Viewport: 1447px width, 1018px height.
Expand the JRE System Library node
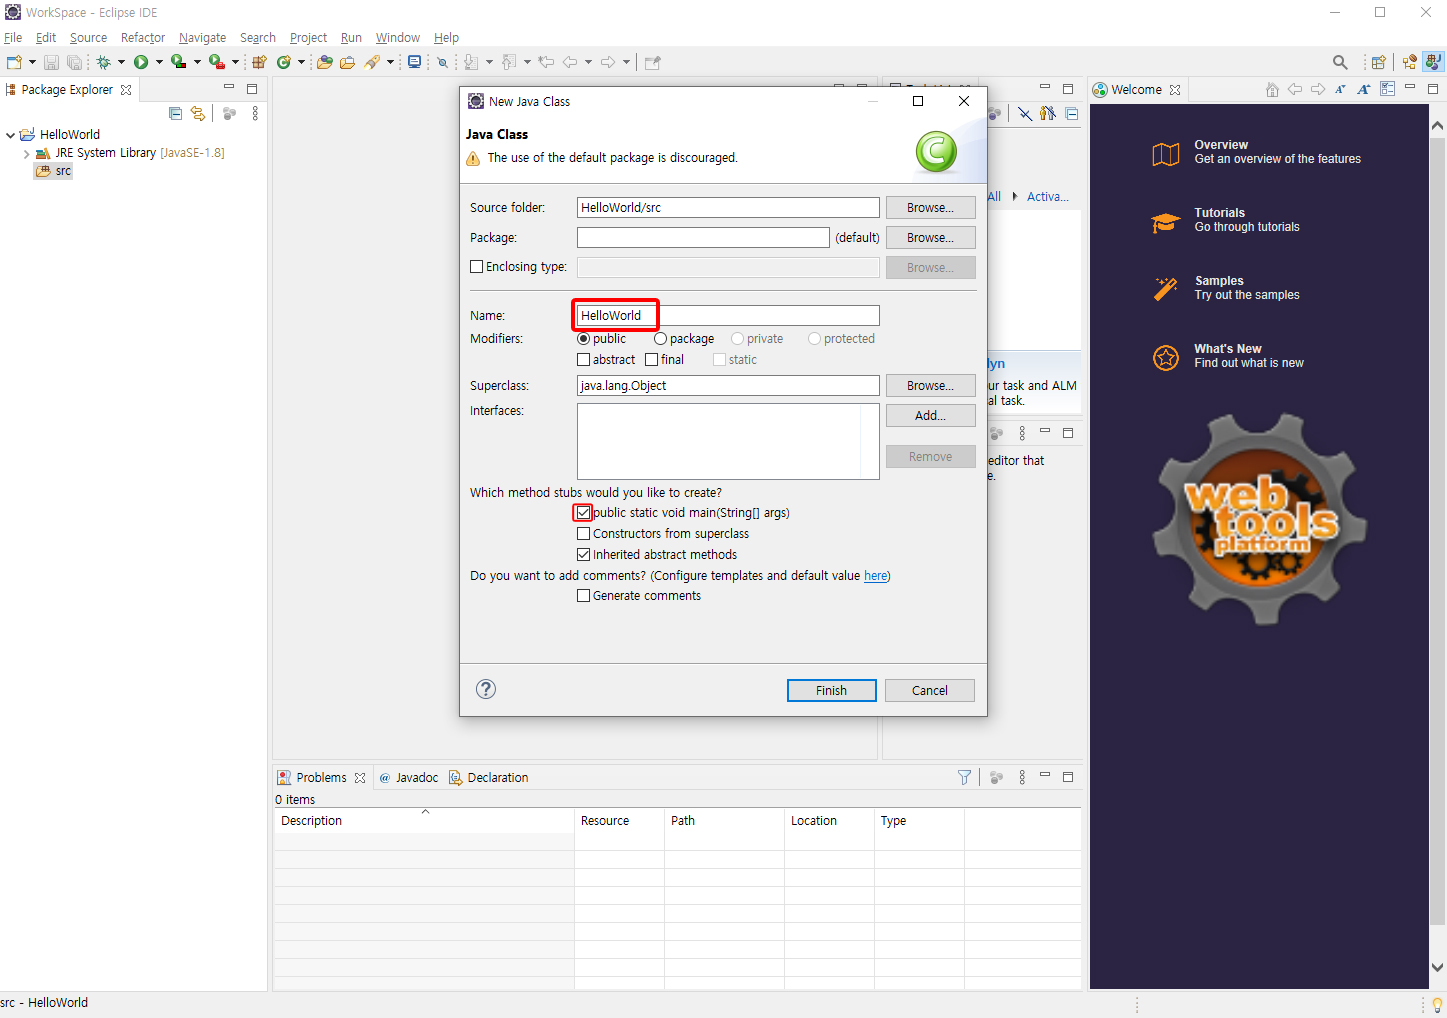pyautogui.click(x=26, y=154)
